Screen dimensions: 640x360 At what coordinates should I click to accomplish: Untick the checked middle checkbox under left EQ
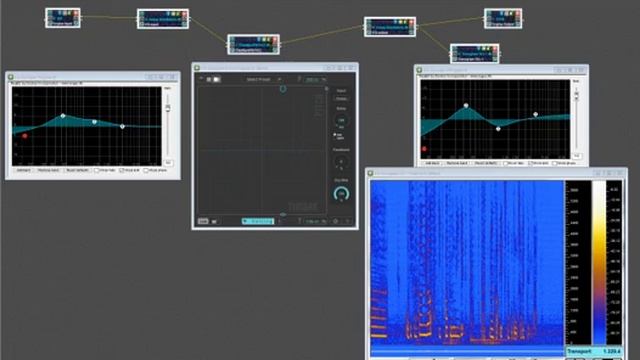pyautogui.click(x=121, y=170)
